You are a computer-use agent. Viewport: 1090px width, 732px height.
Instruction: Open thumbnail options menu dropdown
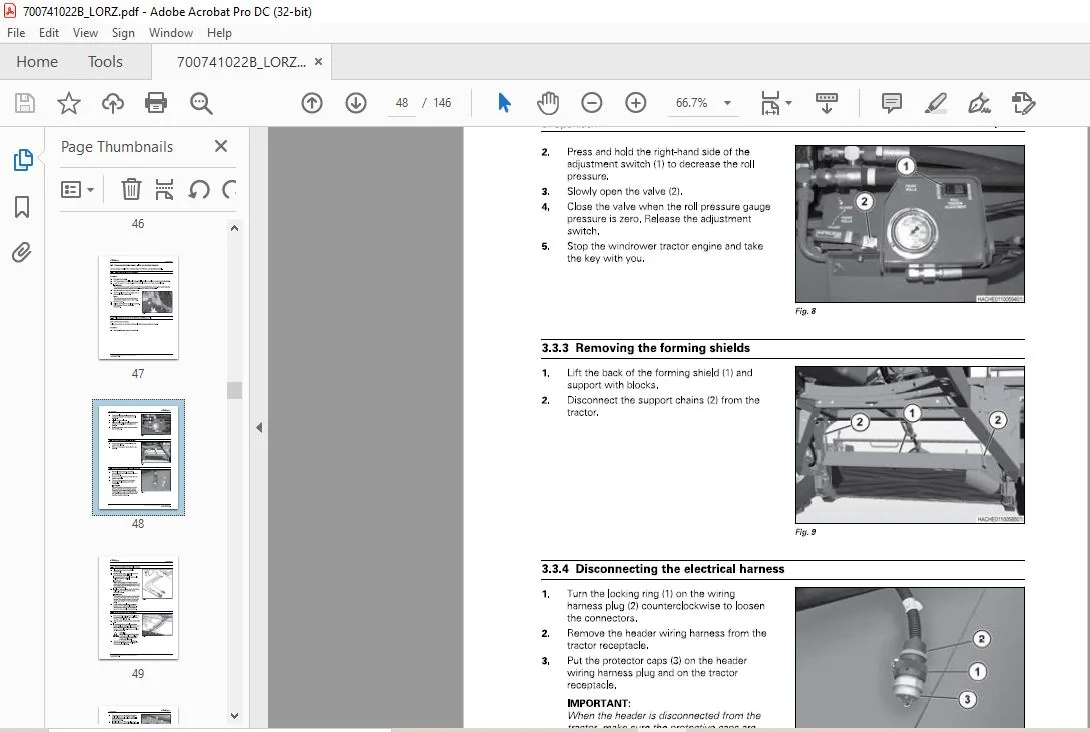pos(78,189)
